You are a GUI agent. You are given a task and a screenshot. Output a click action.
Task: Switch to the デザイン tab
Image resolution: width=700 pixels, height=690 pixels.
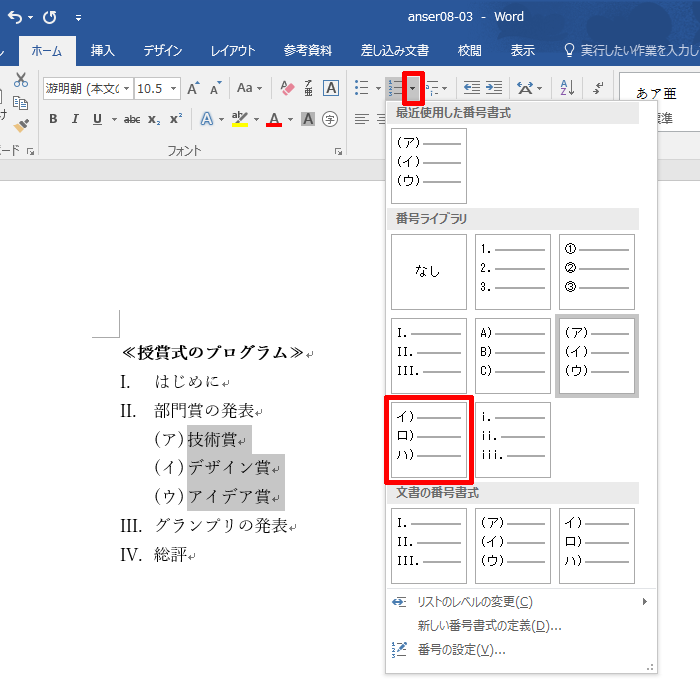(x=163, y=50)
